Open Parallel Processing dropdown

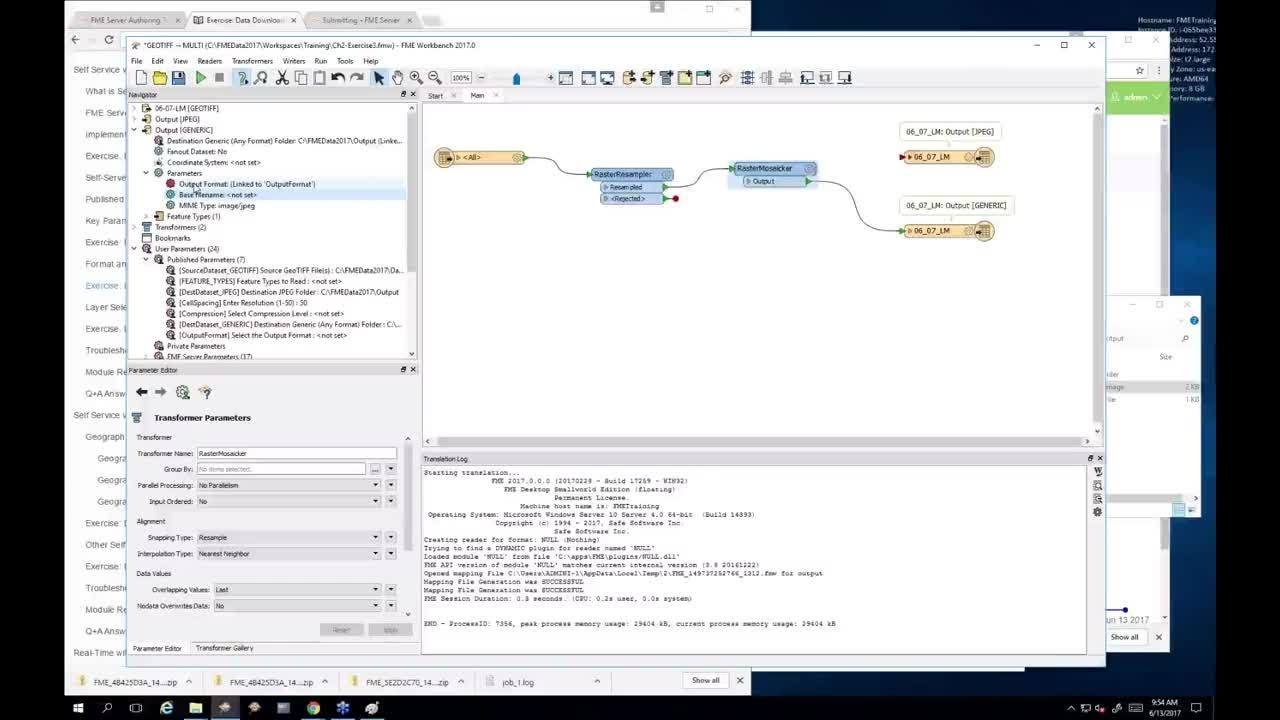[x=289, y=485]
